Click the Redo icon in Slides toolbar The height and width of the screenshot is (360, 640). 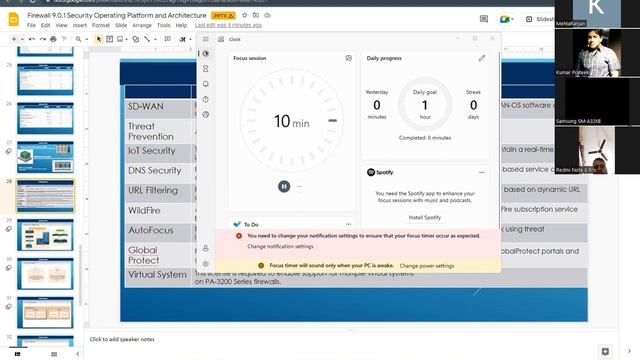(x=42, y=39)
